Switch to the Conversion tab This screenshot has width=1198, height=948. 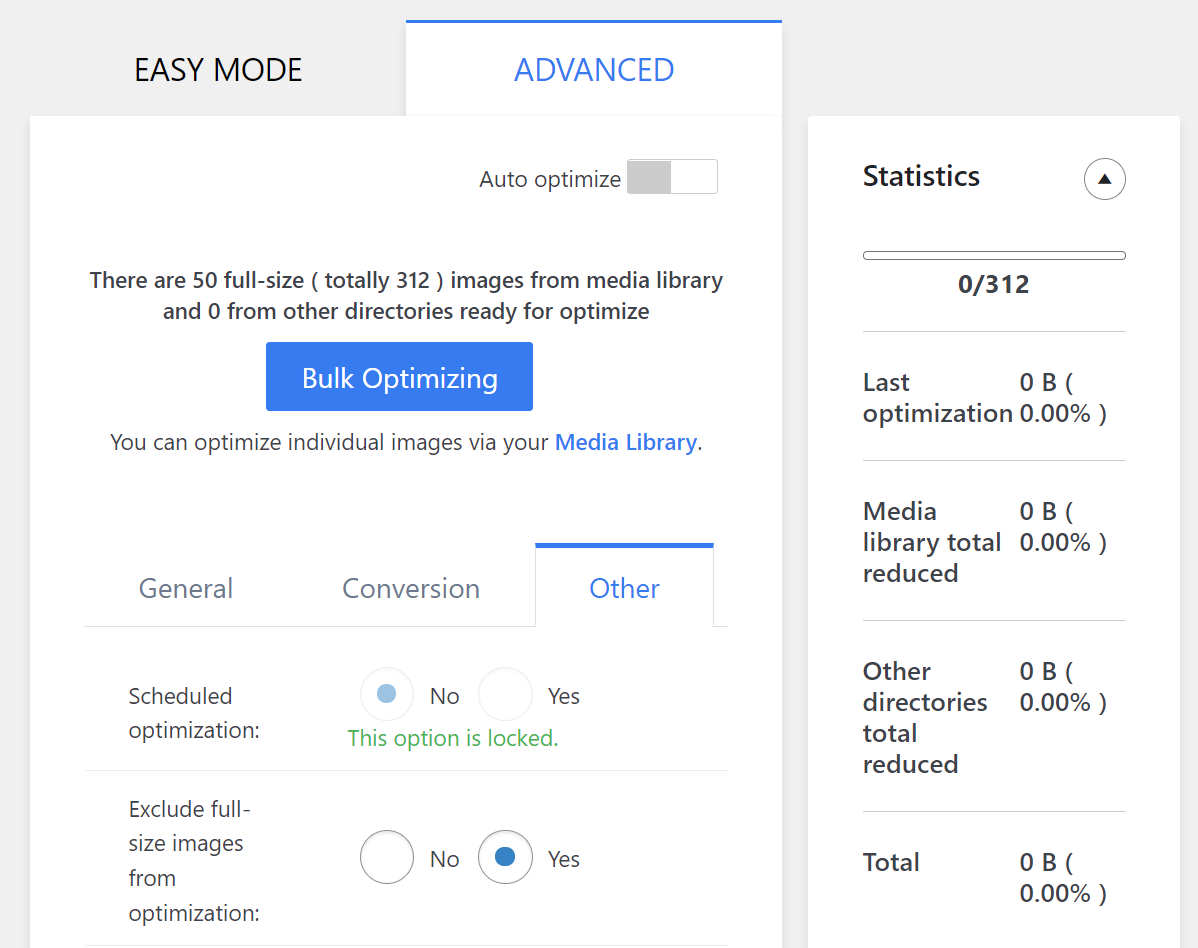(411, 588)
